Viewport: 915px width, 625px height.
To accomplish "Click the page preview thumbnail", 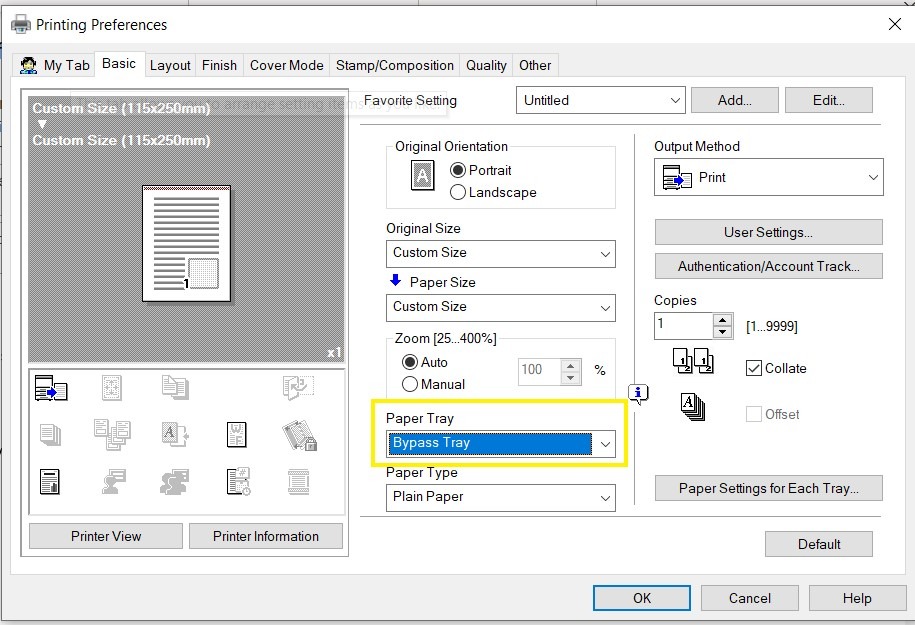I will [186, 243].
